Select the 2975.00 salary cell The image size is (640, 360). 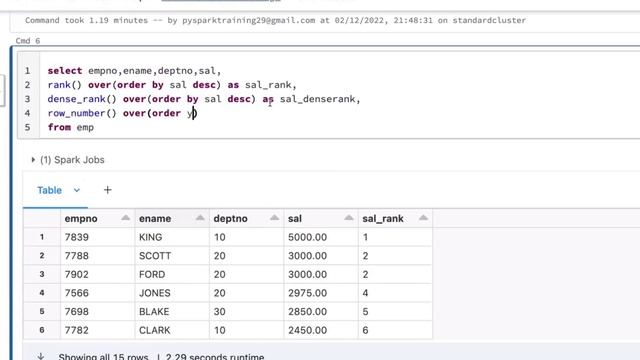[321, 293]
